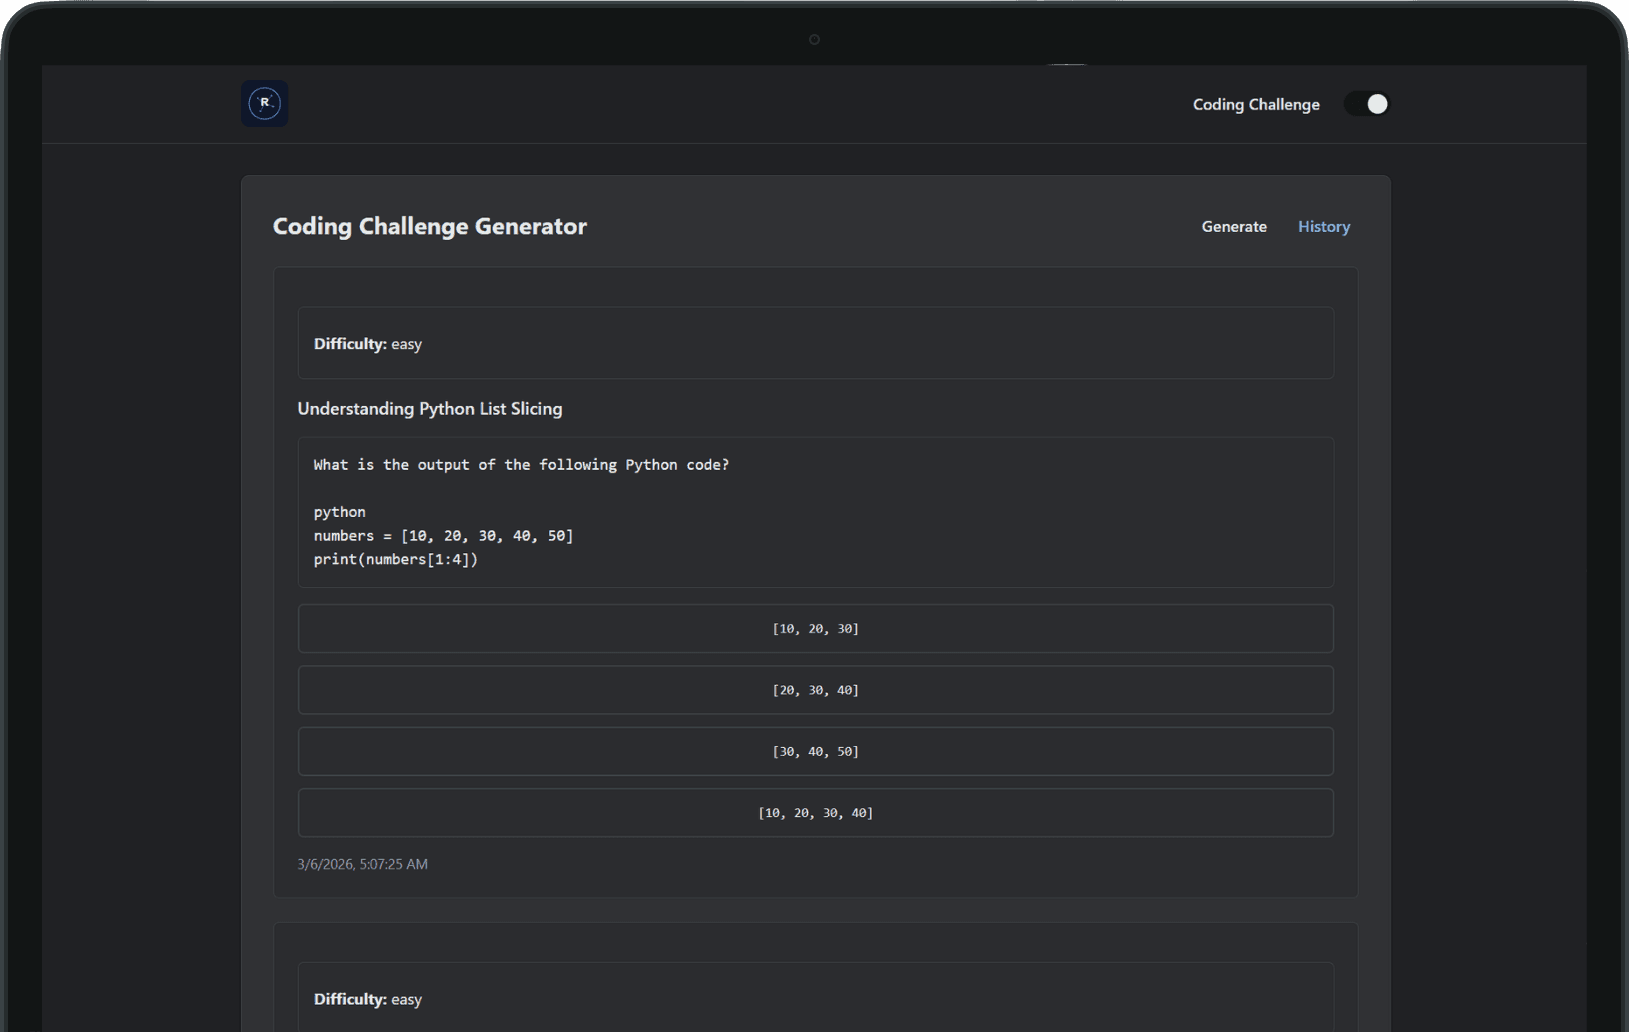Select the answer [20, 30, 40]
The width and height of the screenshot is (1629, 1032).
815,689
